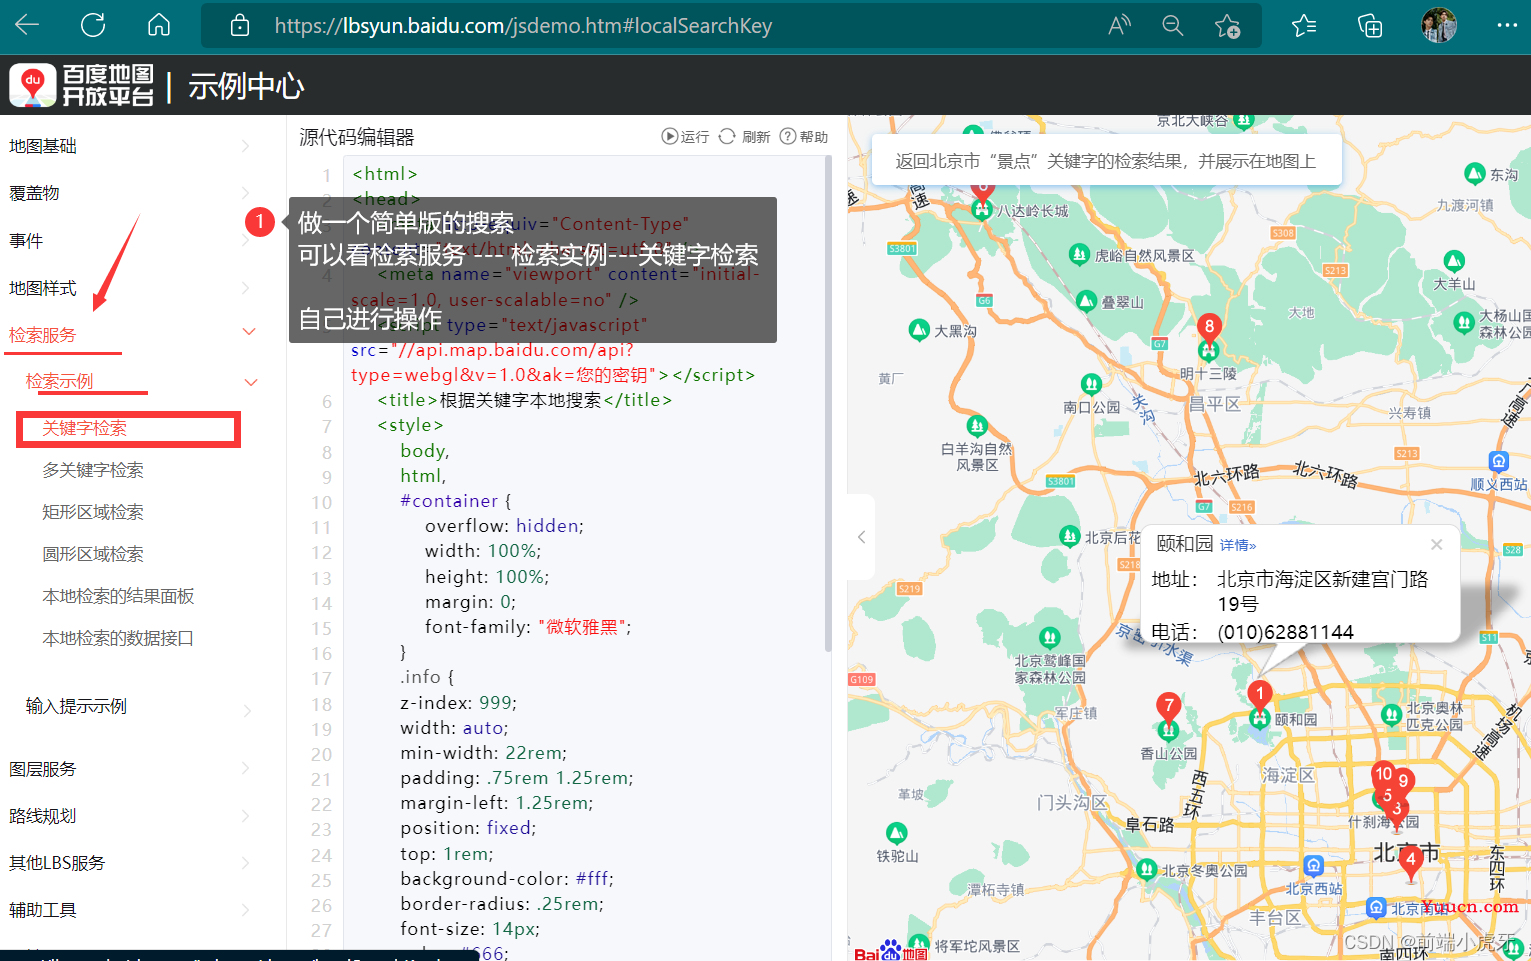This screenshot has width=1531, height=961.
Task: Open the favorites list icon
Action: [1304, 26]
